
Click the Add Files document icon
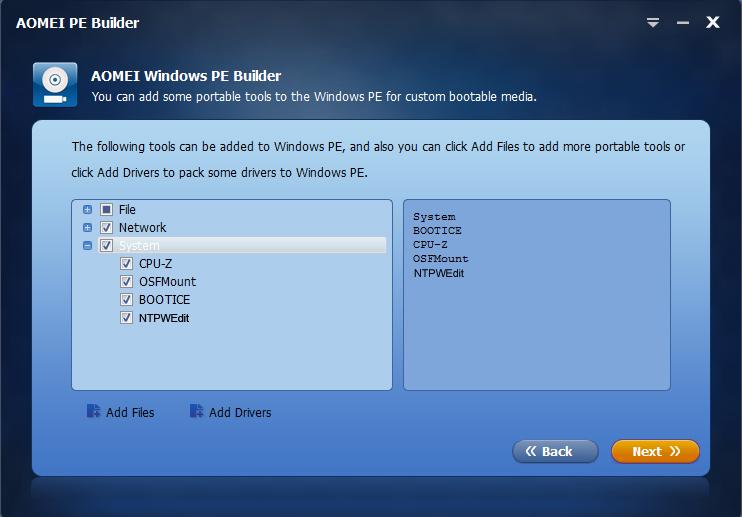coord(93,411)
